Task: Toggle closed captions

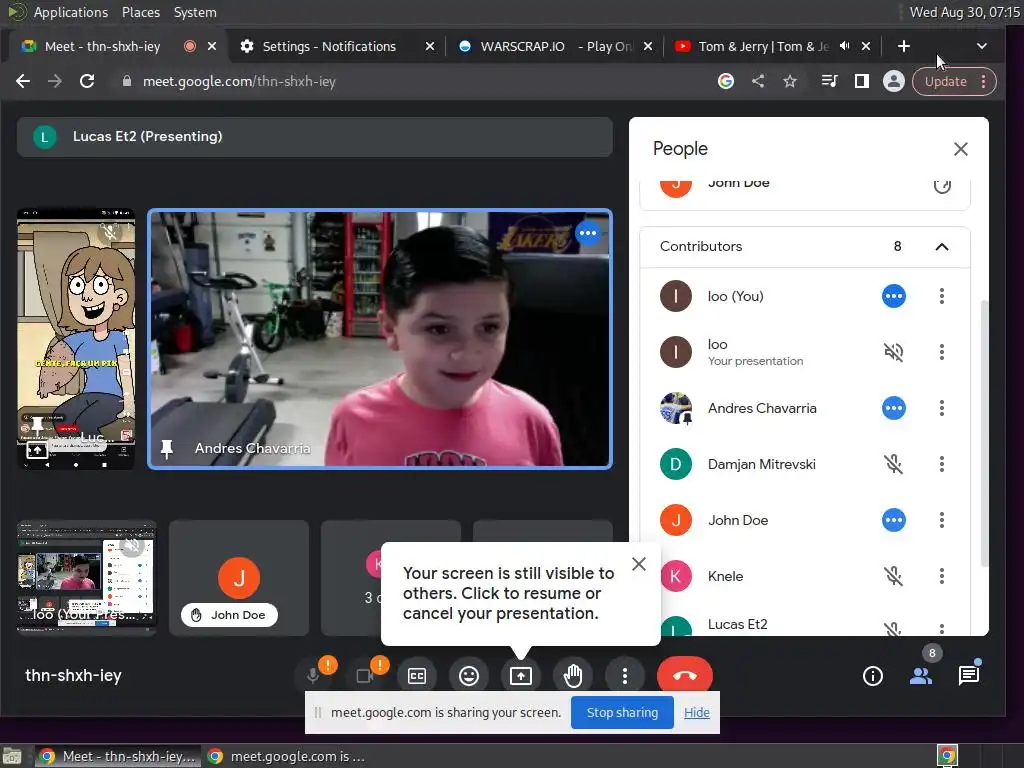Action: [x=417, y=676]
